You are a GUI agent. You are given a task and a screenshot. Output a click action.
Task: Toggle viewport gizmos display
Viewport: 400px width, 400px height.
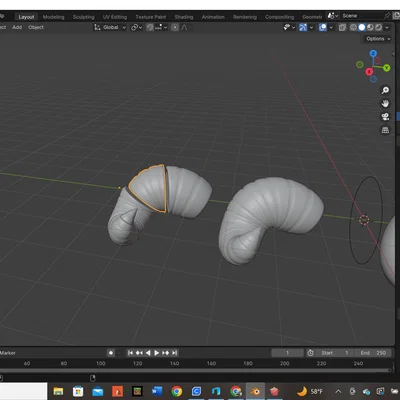(x=303, y=27)
